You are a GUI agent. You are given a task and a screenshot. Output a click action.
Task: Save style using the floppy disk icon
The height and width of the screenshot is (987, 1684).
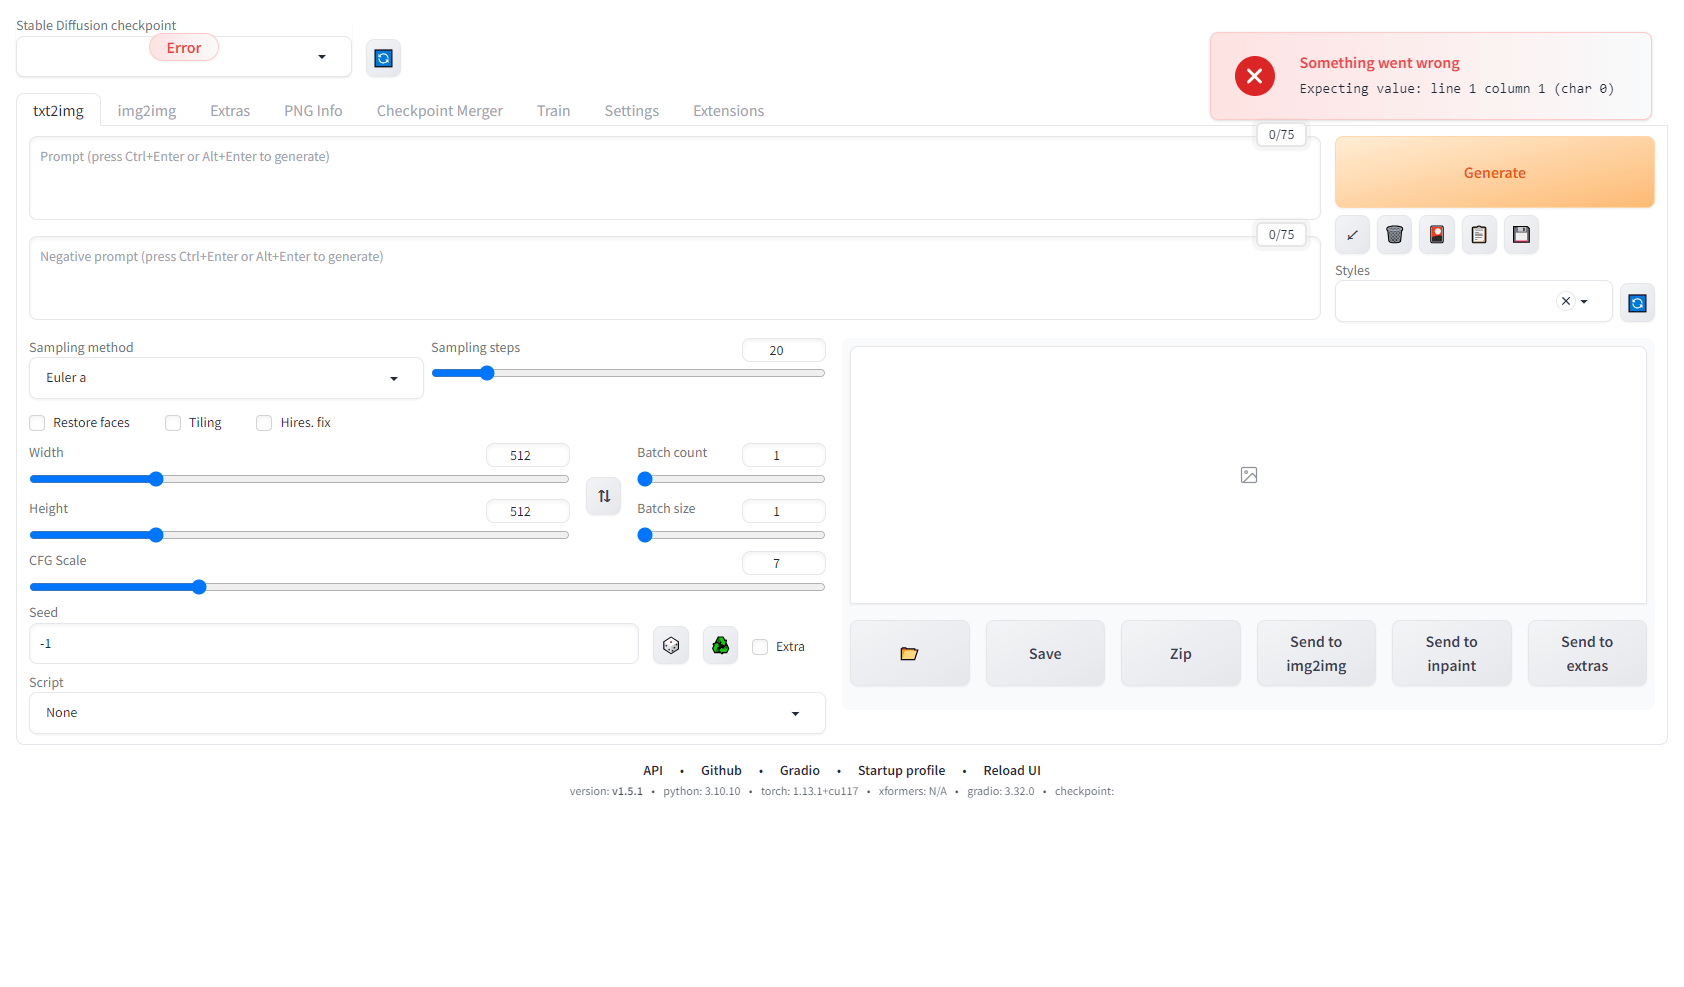pyautogui.click(x=1521, y=235)
